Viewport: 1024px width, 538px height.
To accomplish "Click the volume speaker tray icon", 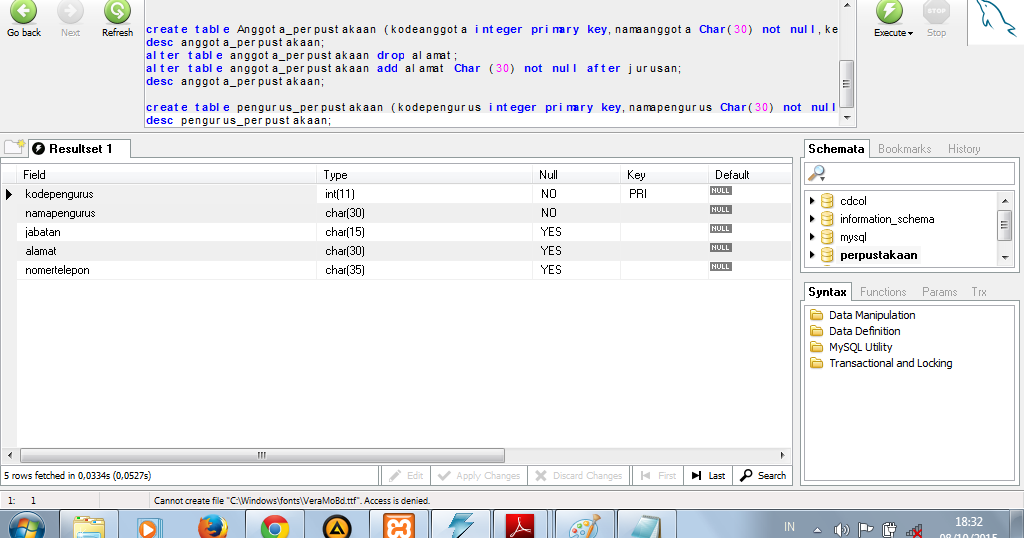I will (x=841, y=530).
